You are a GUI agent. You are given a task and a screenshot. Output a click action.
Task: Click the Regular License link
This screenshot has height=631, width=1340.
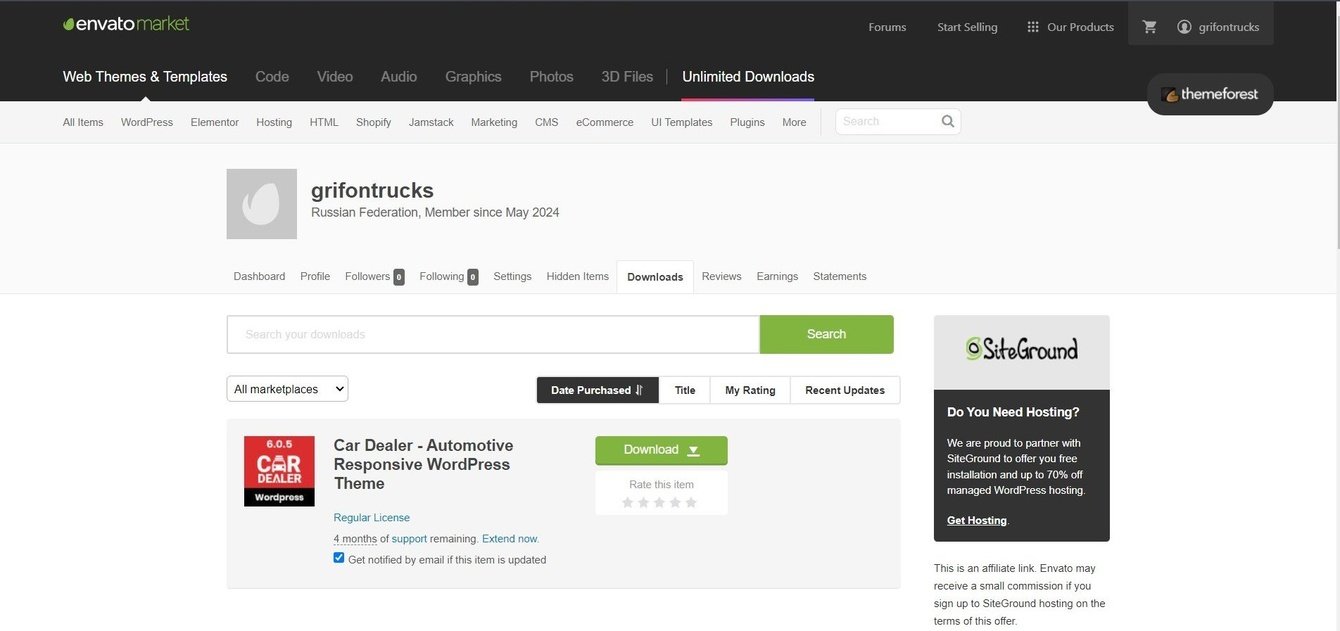click(372, 517)
